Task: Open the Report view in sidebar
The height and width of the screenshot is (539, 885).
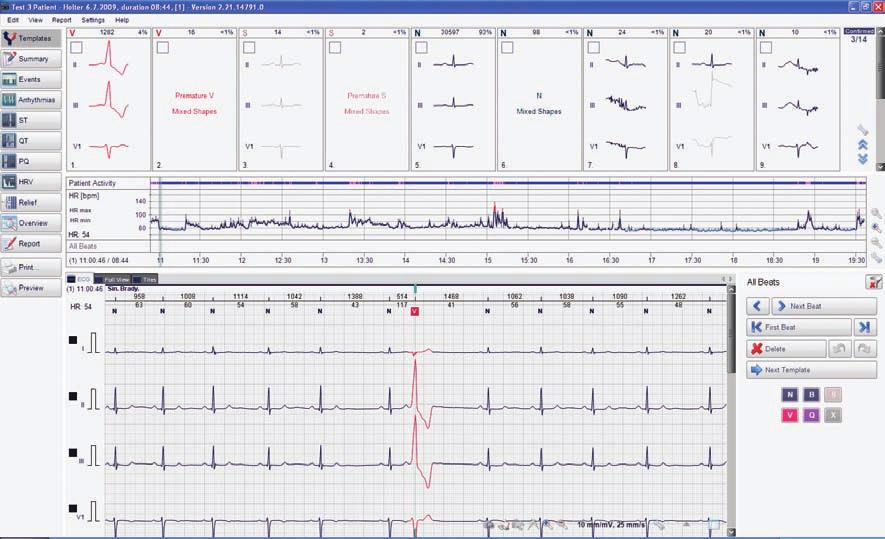Action: point(31,244)
